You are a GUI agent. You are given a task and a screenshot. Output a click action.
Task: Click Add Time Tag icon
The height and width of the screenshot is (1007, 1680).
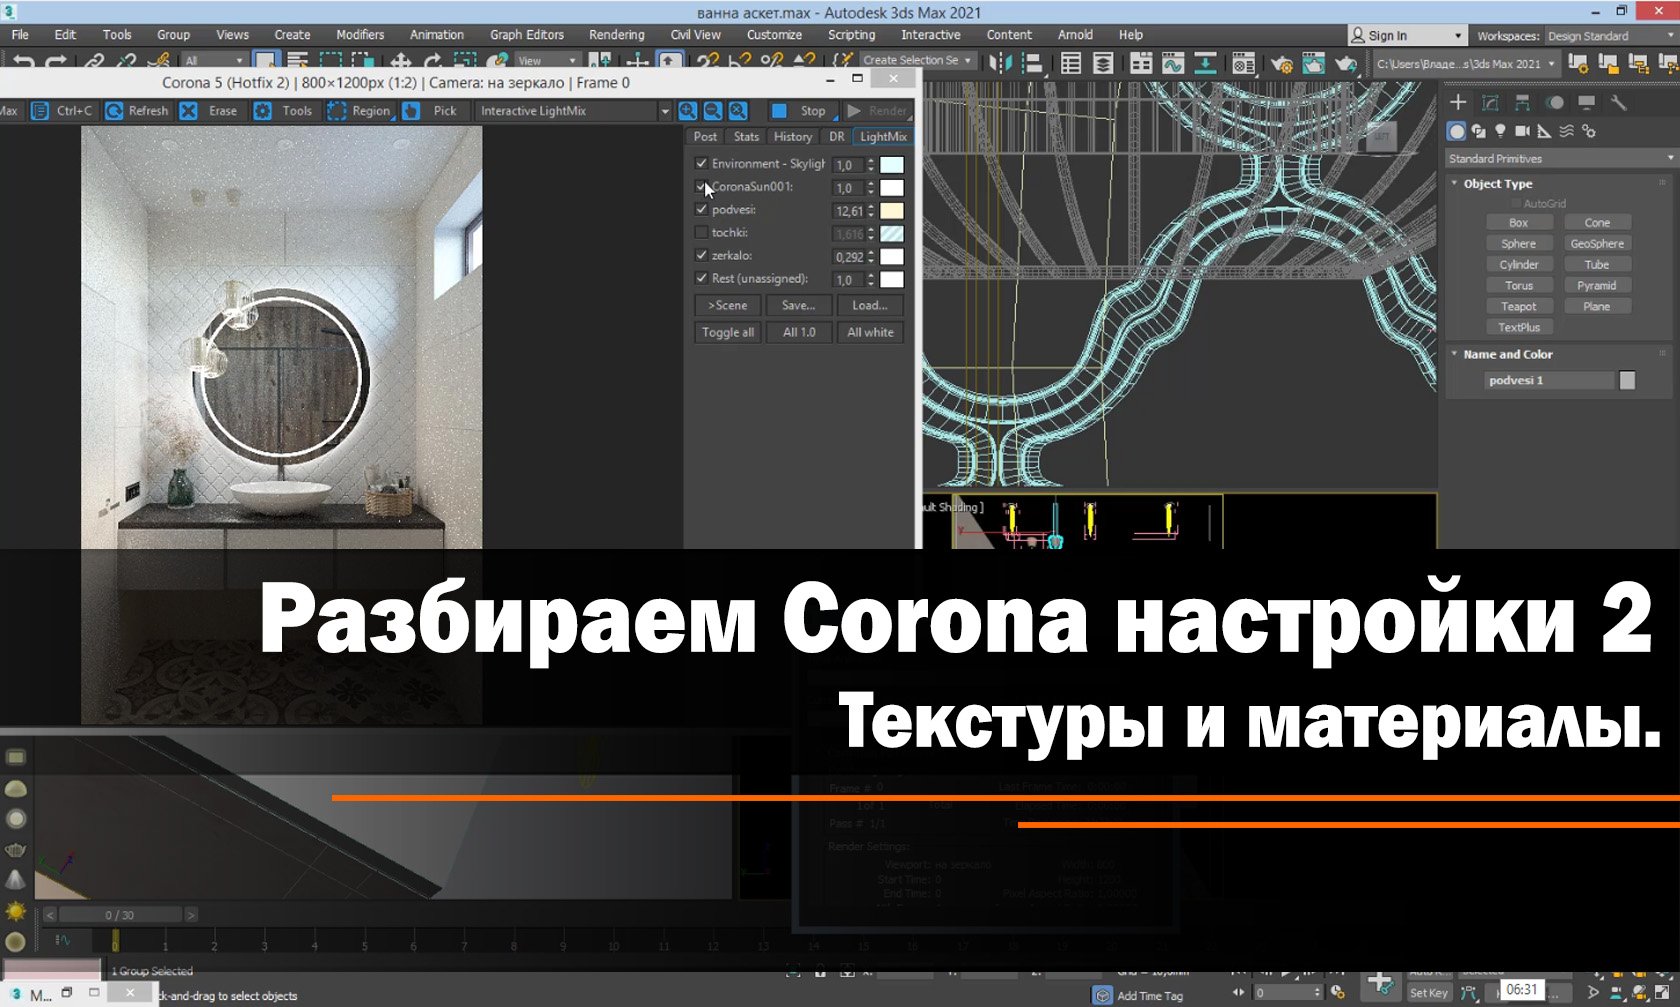pyautogui.click(x=1102, y=995)
